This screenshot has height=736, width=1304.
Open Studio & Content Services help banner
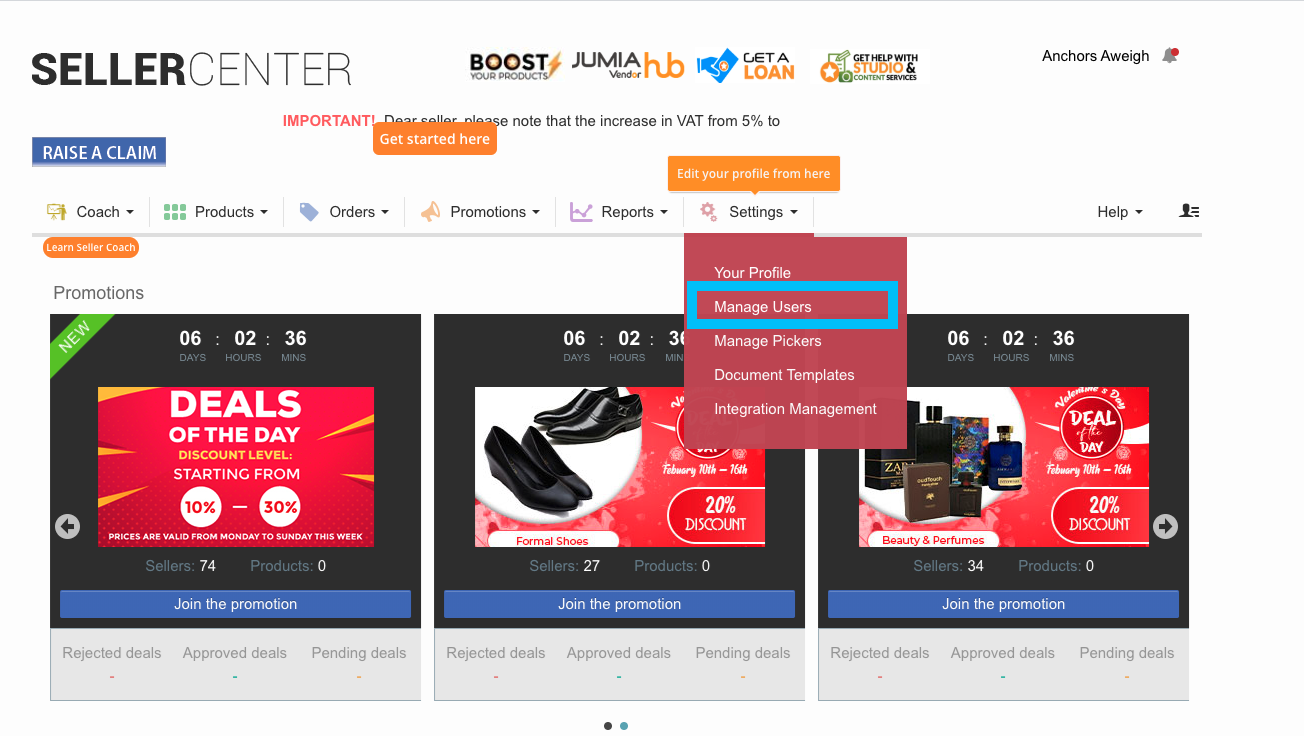[869, 67]
